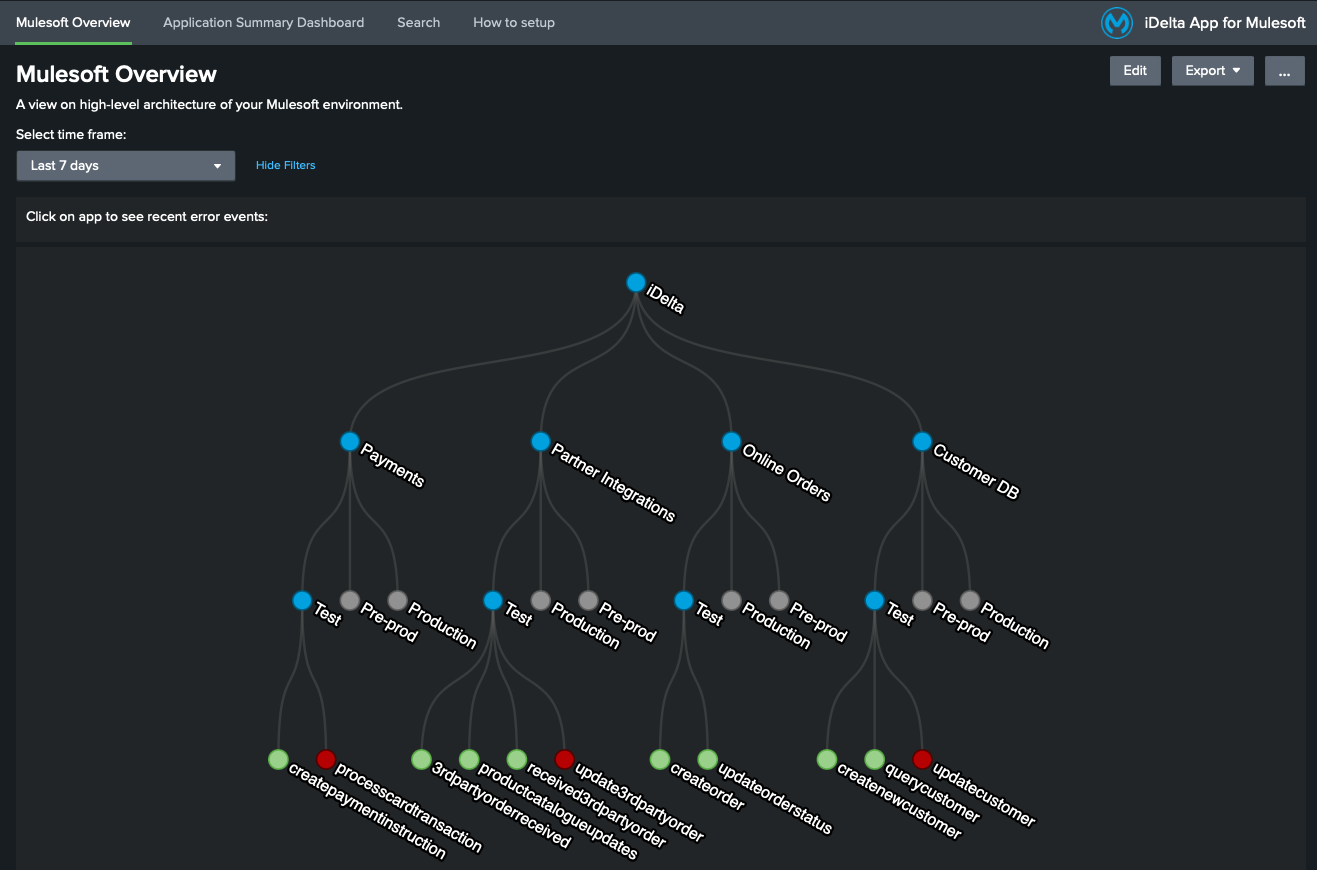Switch to Application Summary Dashboard tab

264,22
